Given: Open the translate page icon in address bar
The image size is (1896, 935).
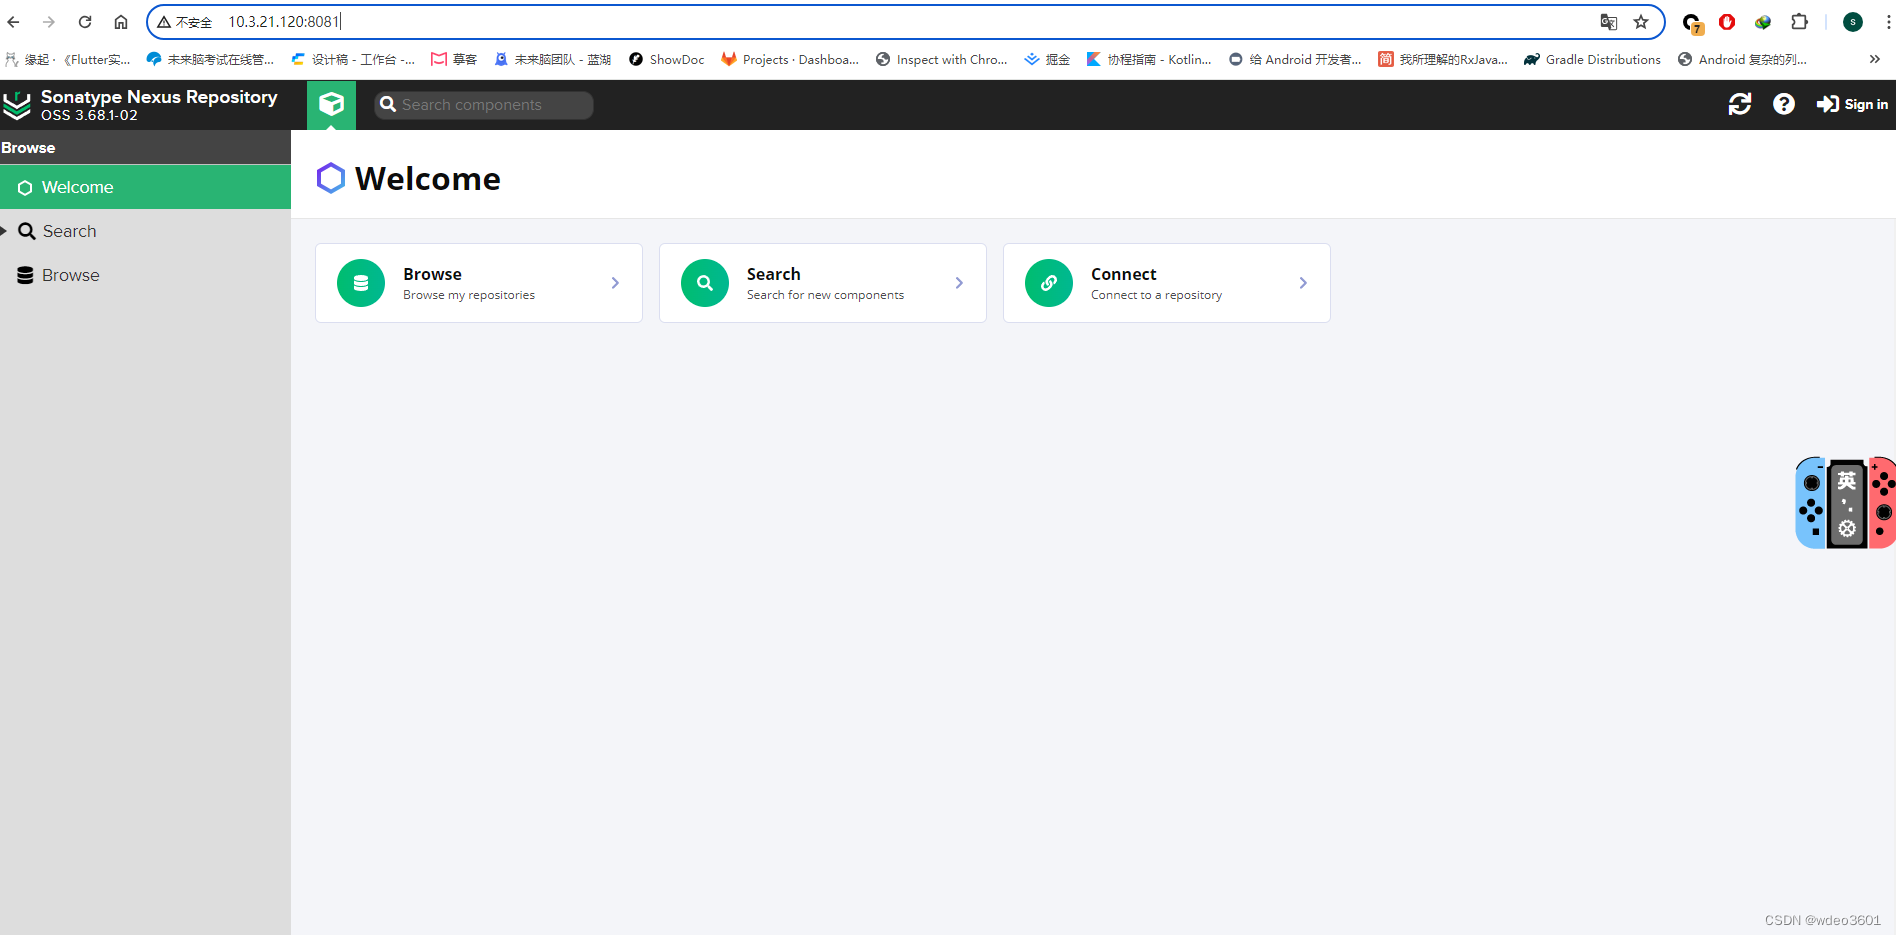Looking at the screenshot, I should point(1609,22).
